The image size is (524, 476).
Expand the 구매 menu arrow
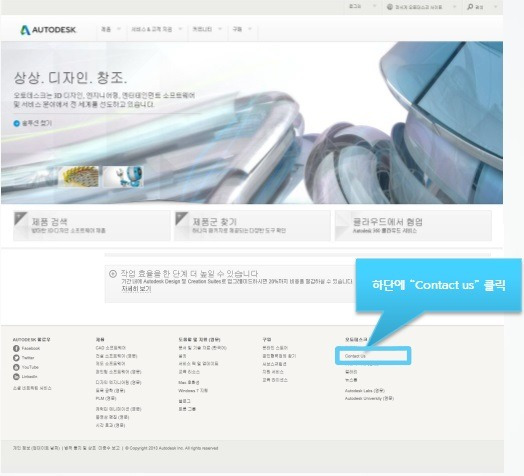250,29
